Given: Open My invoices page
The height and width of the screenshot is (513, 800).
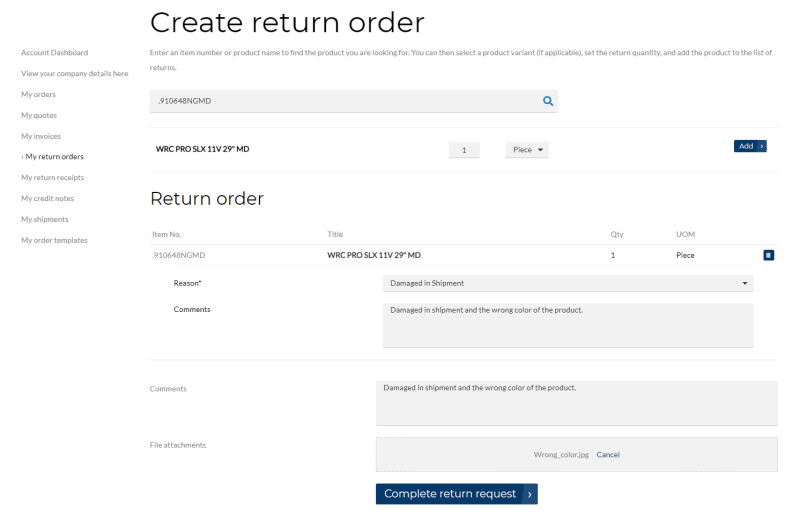Looking at the screenshot, I should (x=41, y=136).
